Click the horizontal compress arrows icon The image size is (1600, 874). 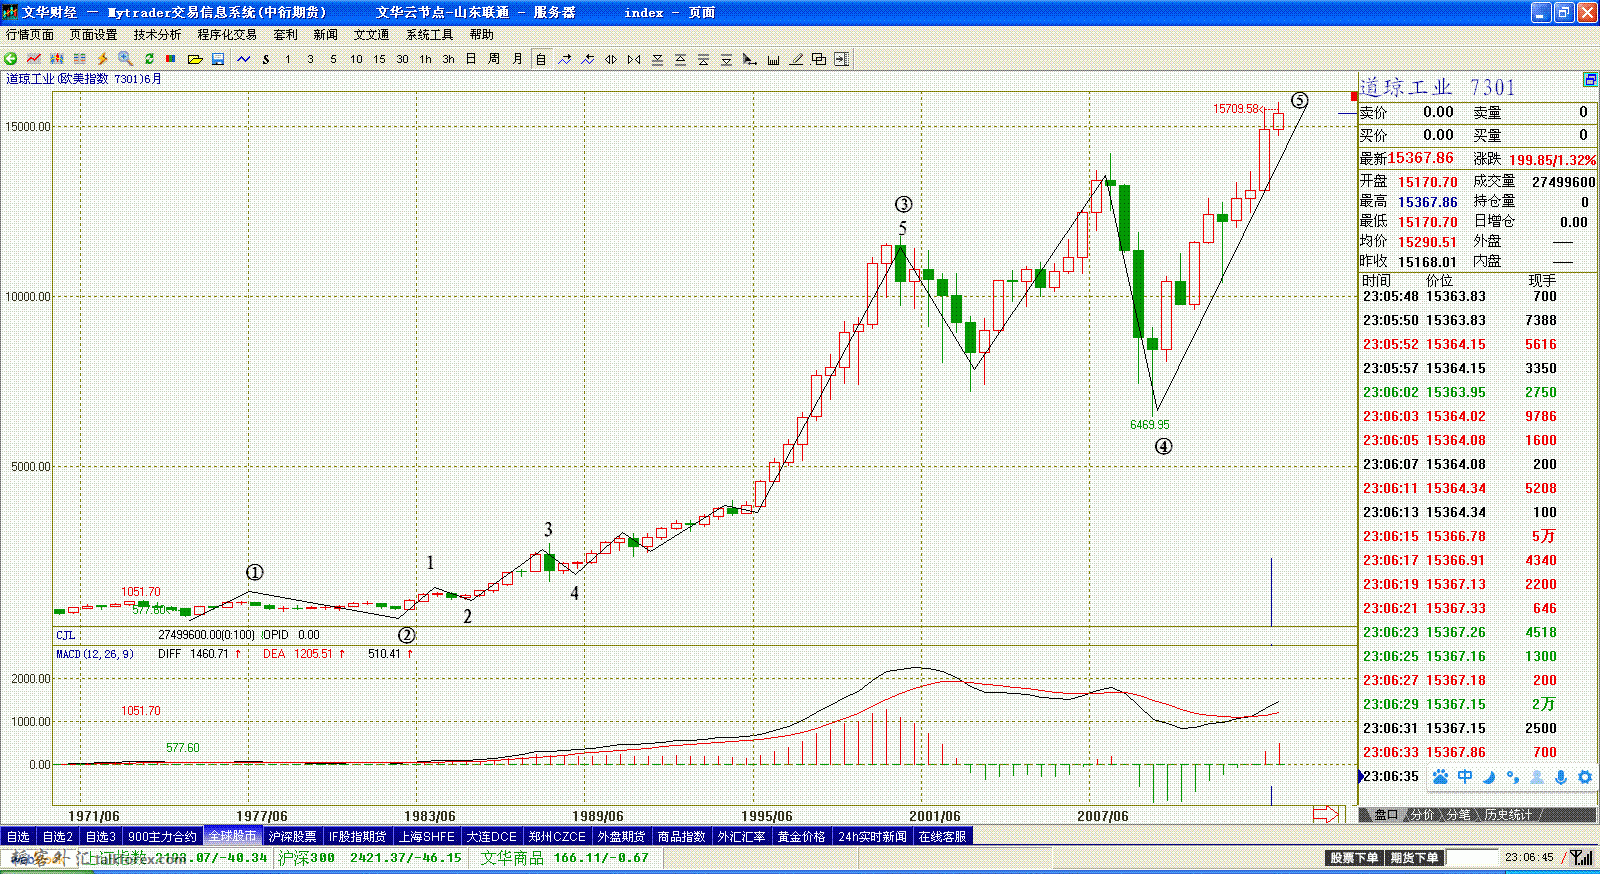[x=634, y=59]
